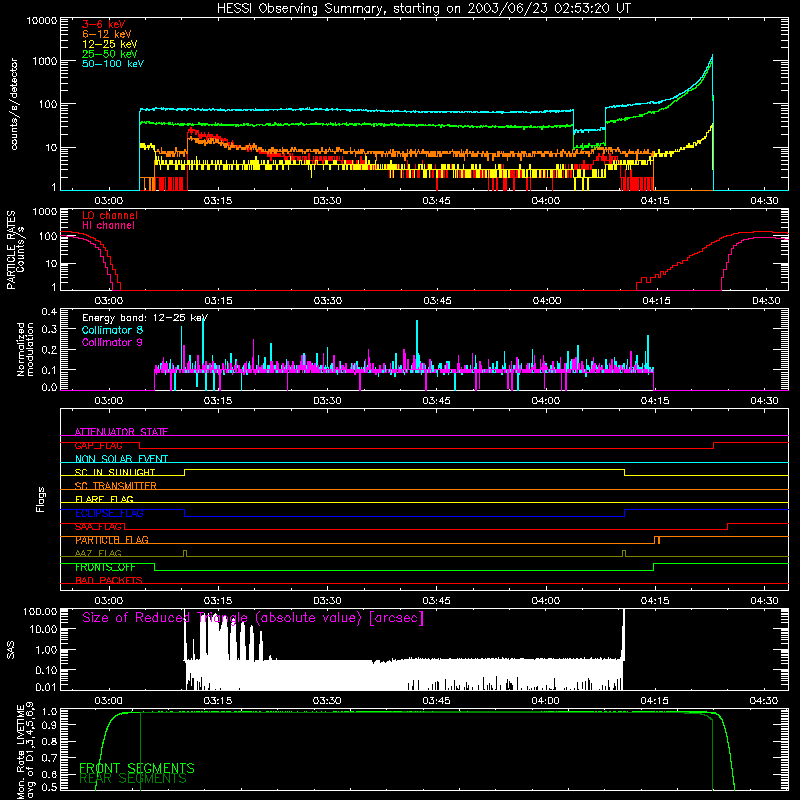The height and width of the screenshot is (800, 800).
Task: Click the 'Collimator 8' legend label
Action: pos(112,330)
